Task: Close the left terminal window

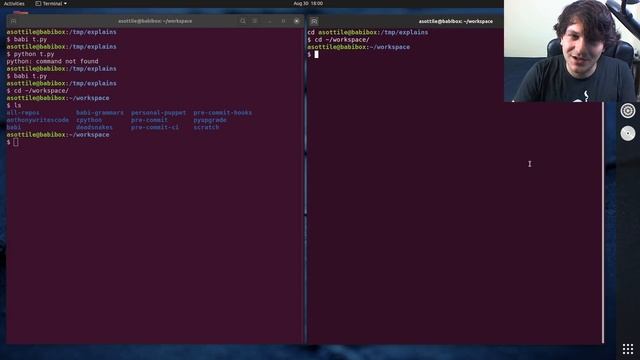Action: (297, 21)
